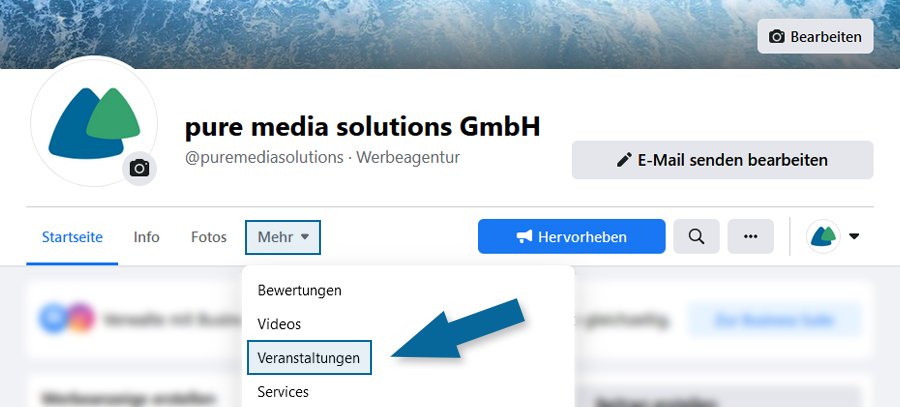Open Services from the Mehr menu
This screenshot has height=407, width=900.
click(283, 392)
